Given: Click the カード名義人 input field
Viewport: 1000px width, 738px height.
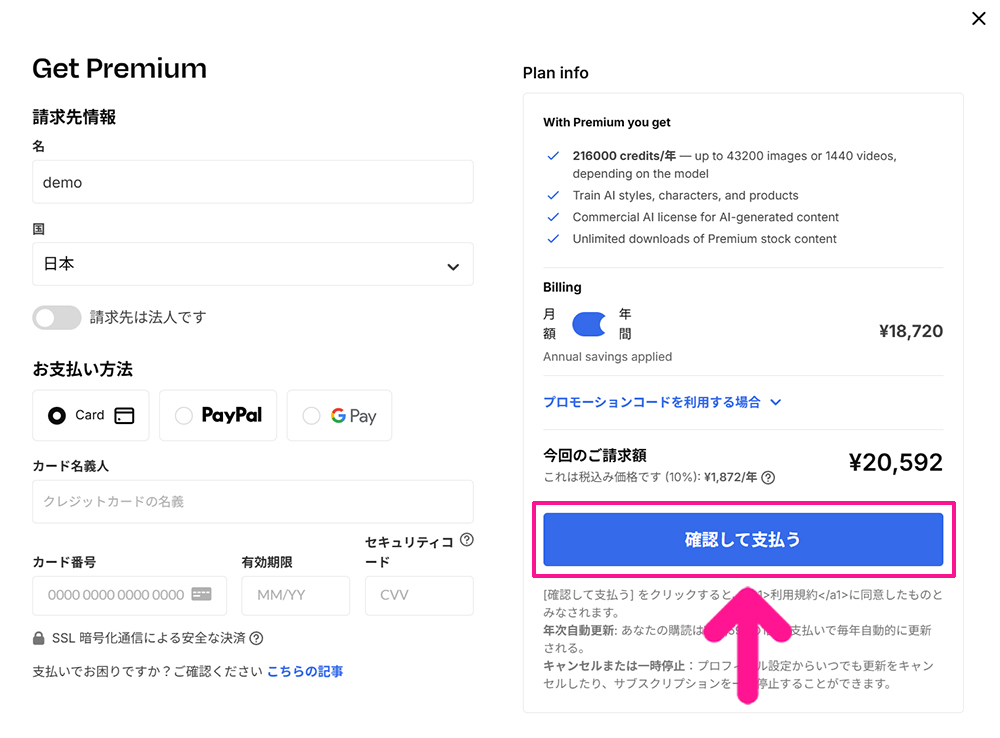Looking at the screenshot, I should pyautogui.click(x=252, y=501).
